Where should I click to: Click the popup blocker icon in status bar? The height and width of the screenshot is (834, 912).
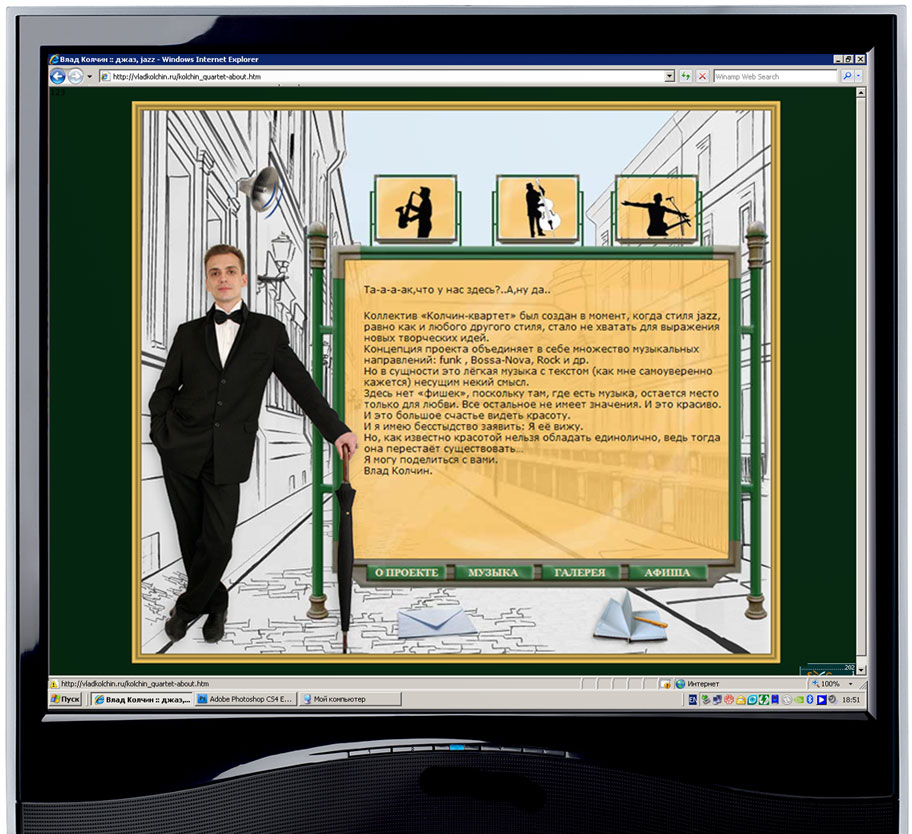pyautogui.click(x=666, y=684)
